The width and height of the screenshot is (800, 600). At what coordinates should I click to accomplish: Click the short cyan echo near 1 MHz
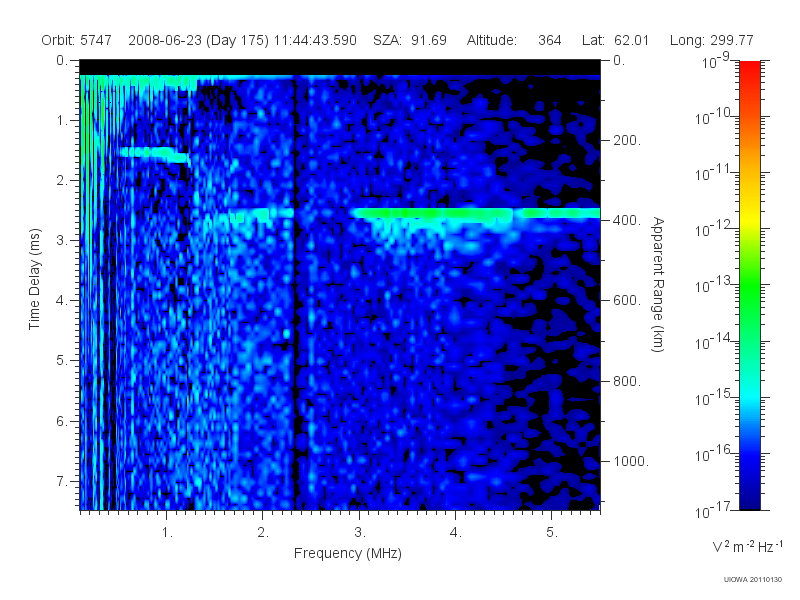click(x=155, y=155)
